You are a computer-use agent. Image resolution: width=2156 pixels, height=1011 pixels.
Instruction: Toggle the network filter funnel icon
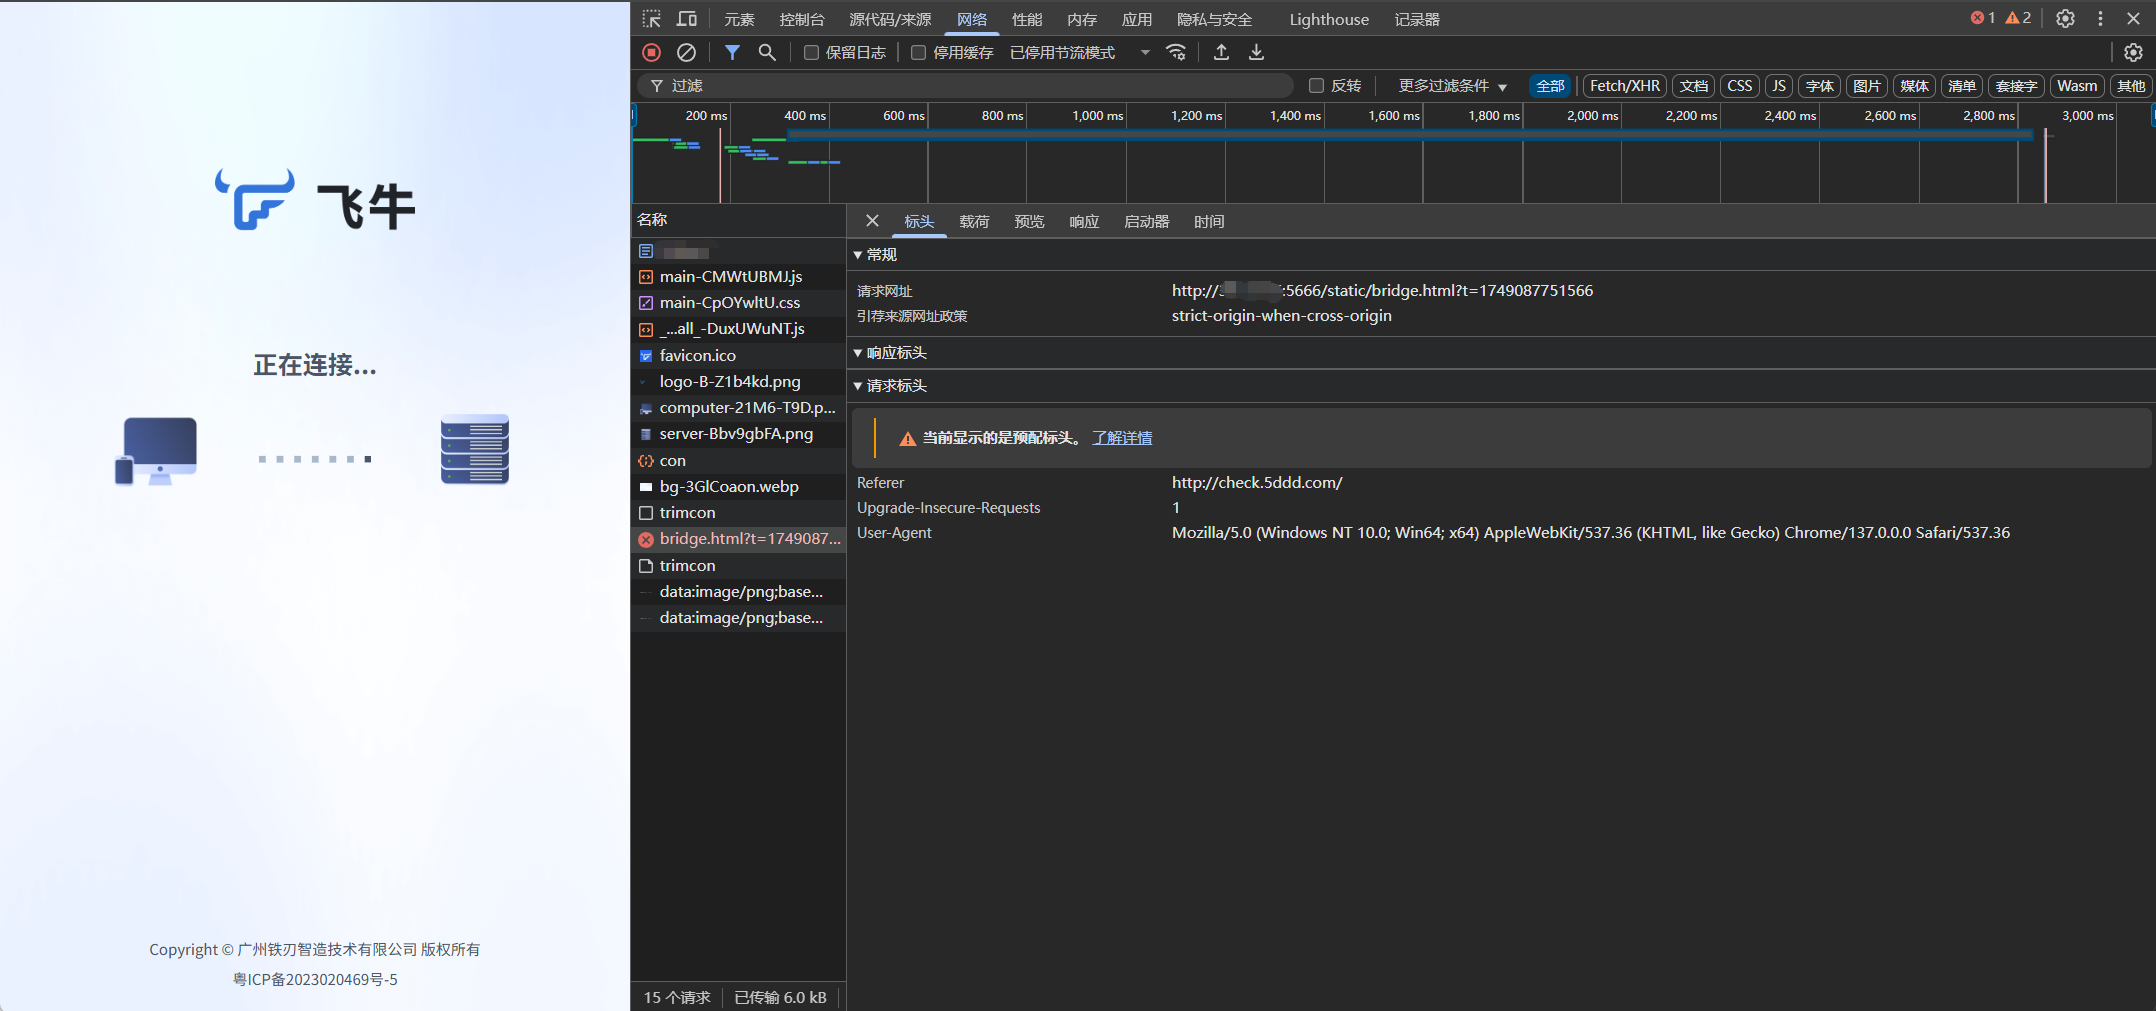[x=732, y=52]
